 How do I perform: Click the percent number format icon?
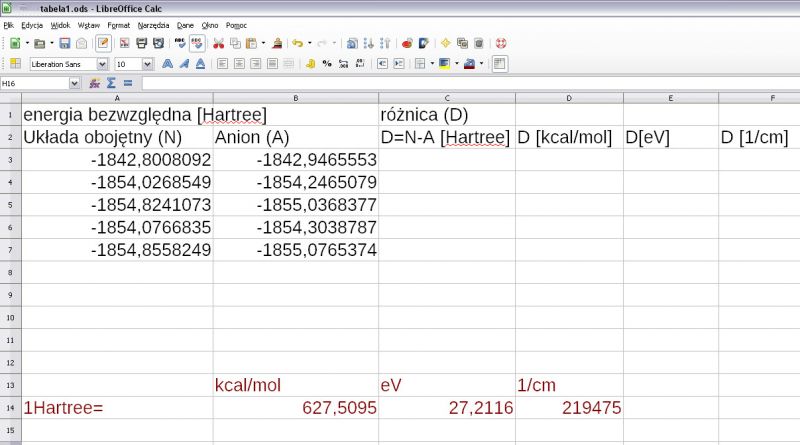(328, 63)
